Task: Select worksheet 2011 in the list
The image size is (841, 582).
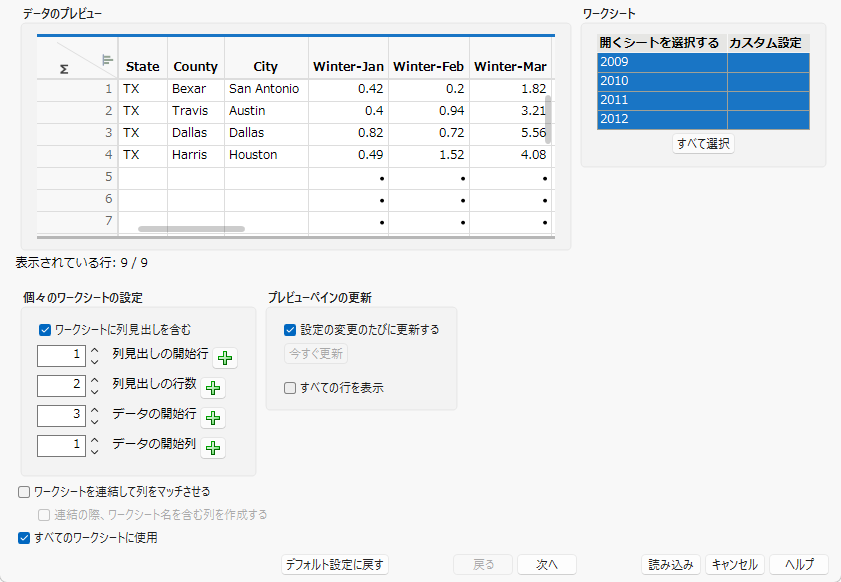Action: coord(703,100)
